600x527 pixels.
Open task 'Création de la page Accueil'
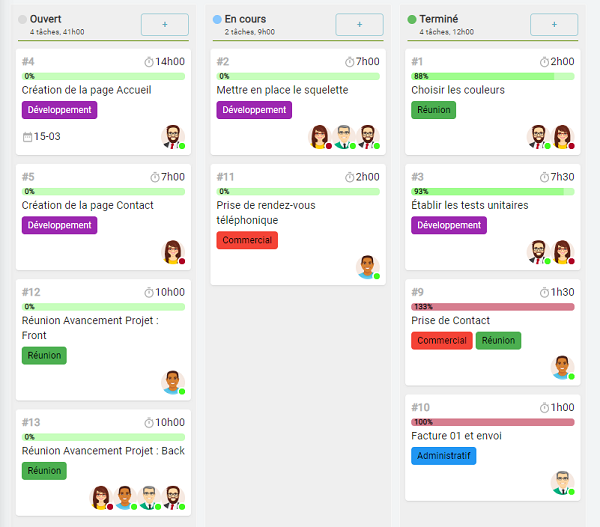[x=86, y=90]
